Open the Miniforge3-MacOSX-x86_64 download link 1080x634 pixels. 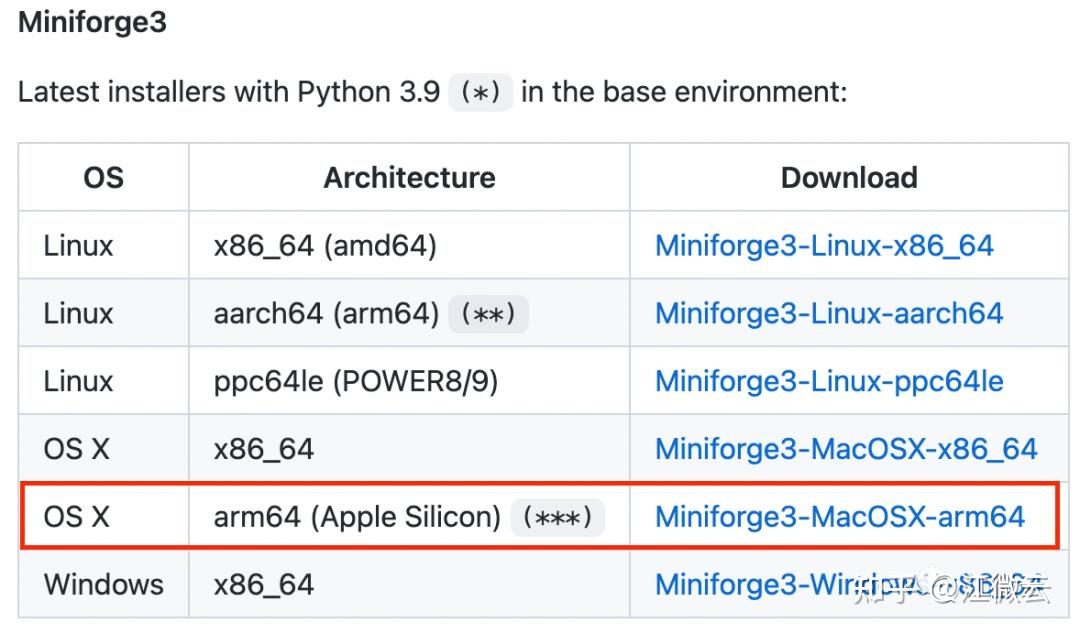point(846,449)
